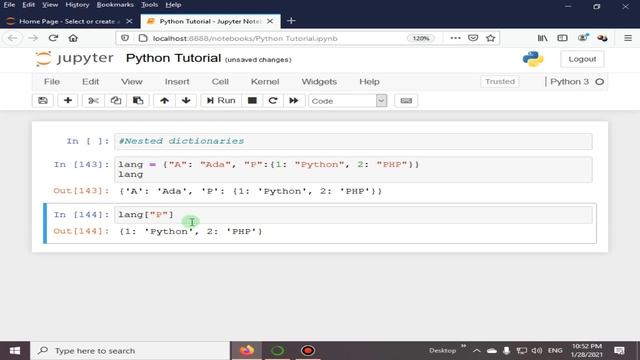Click the Jupyter logo link
Screen dimensions: 640x360
[x=74, y=58]
